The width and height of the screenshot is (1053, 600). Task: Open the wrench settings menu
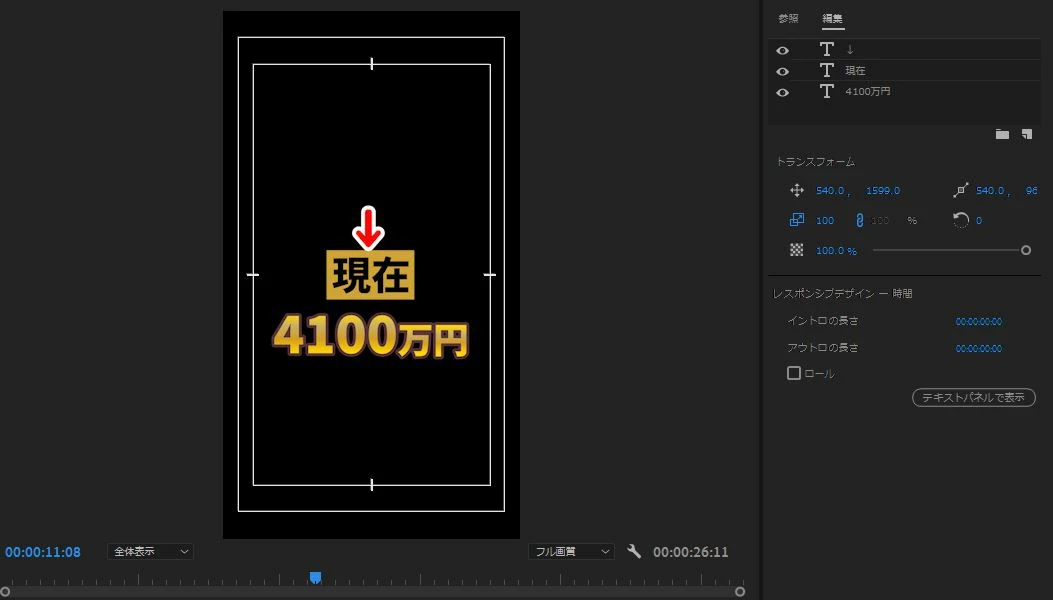(x=633, y=552)
